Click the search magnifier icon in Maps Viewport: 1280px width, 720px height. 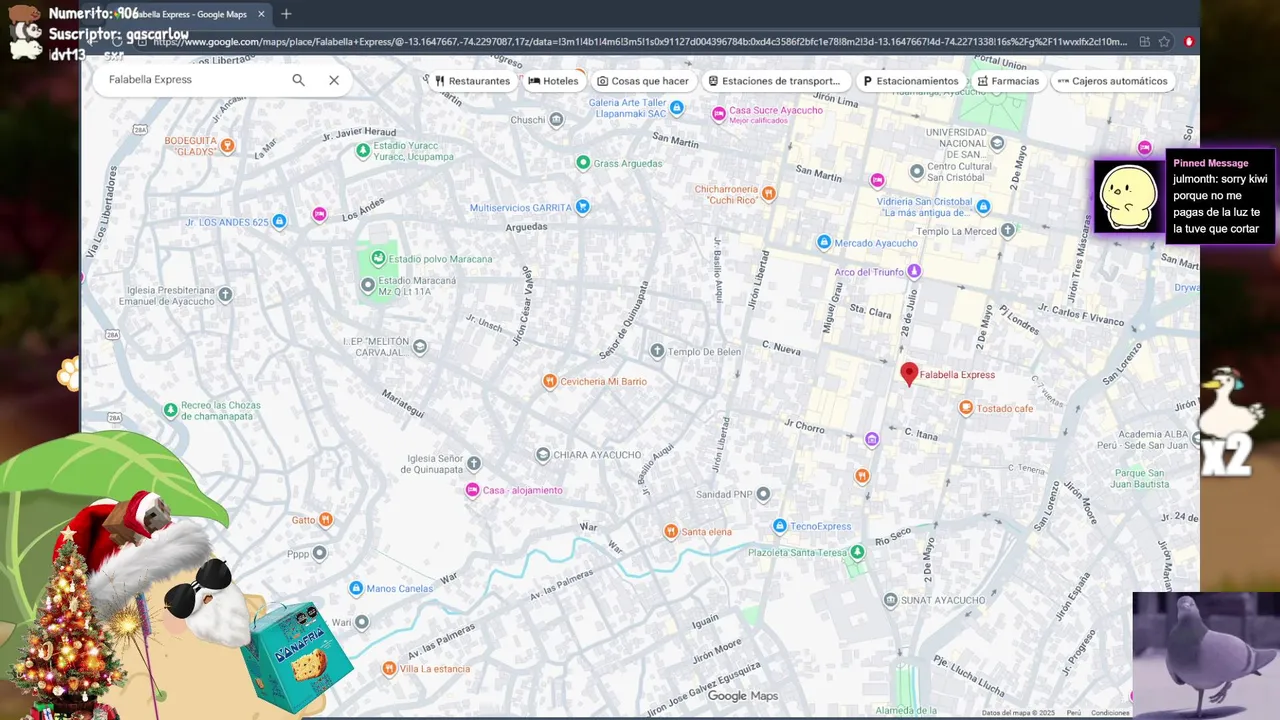tap(298, 80)
